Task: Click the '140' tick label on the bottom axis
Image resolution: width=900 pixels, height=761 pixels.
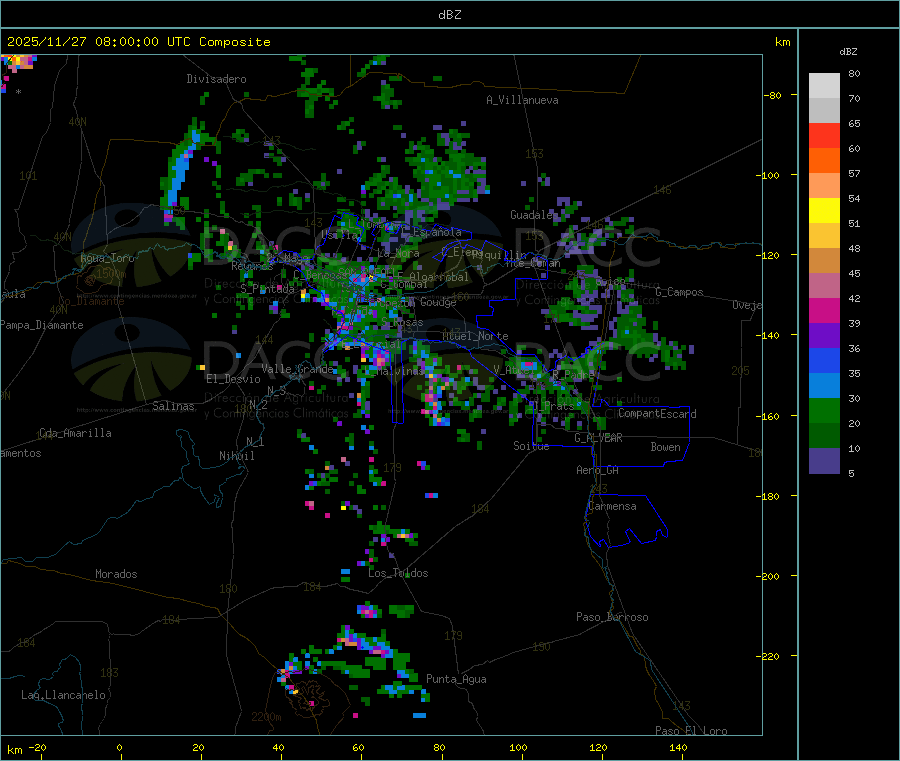Action: coord(678,747)
